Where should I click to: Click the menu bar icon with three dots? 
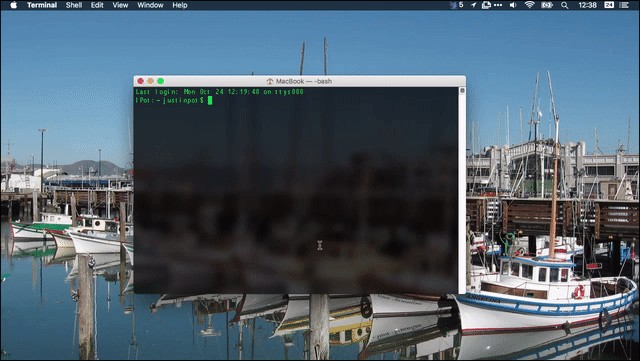491,5
